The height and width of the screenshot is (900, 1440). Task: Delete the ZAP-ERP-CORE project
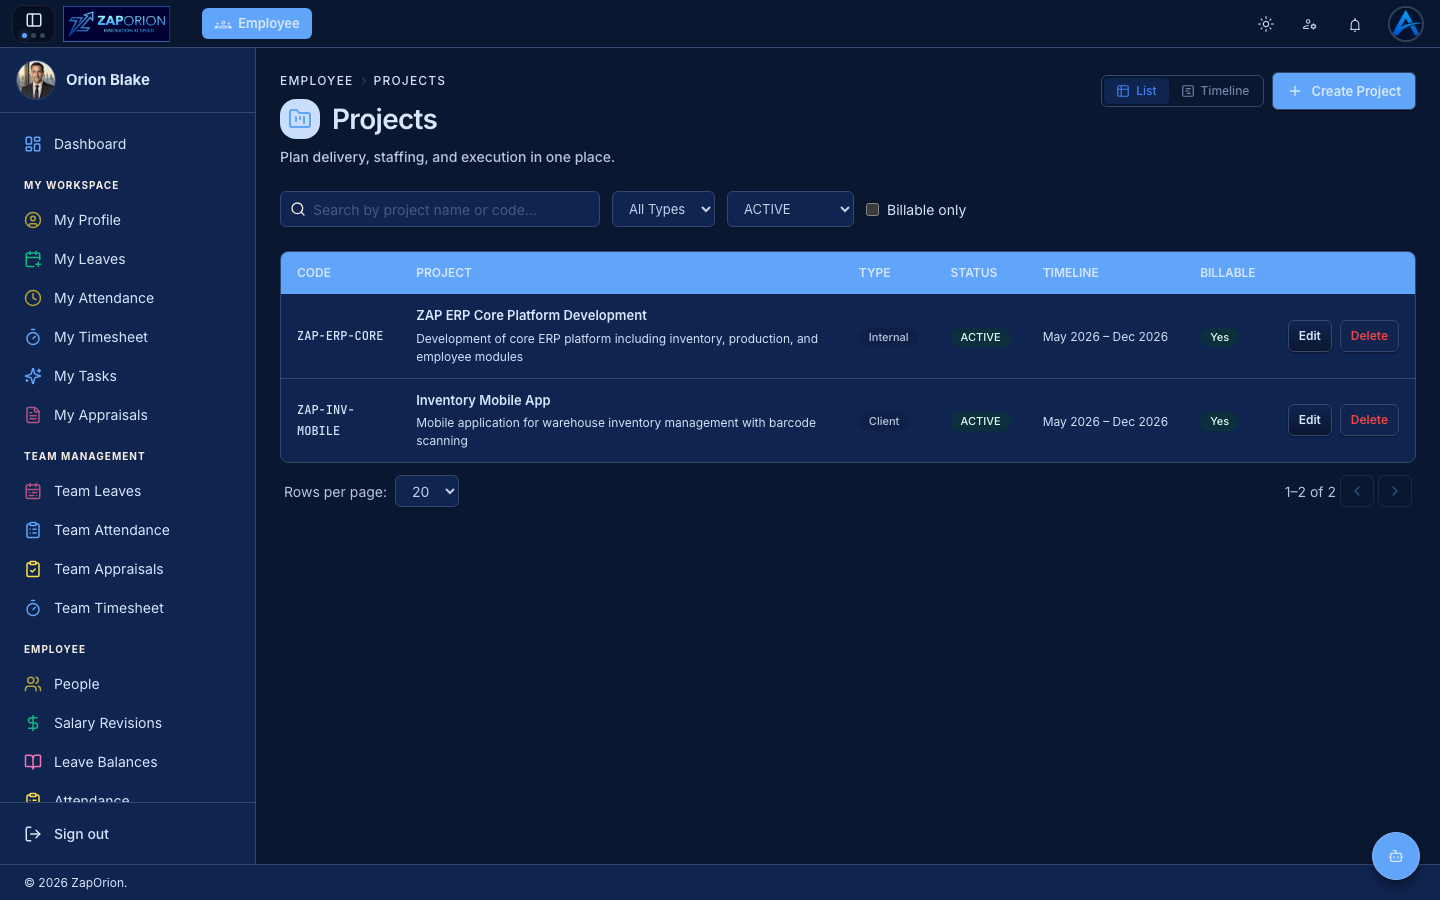[1369, 336]
